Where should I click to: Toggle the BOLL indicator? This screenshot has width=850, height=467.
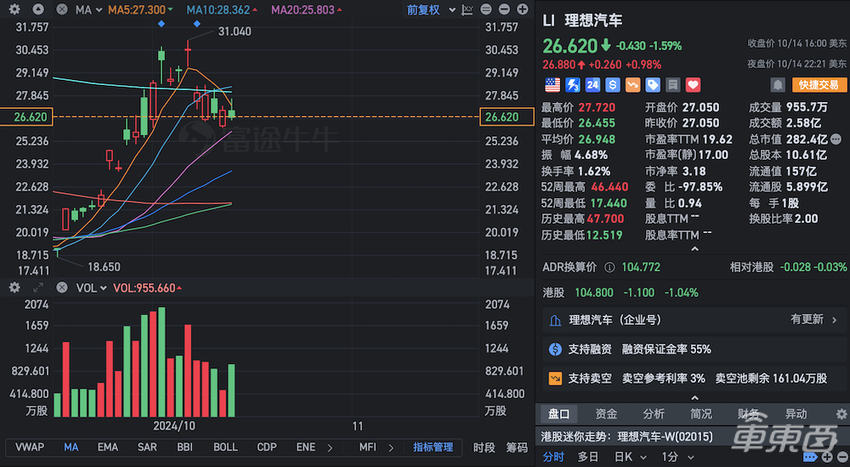click(x=226, y=447)
